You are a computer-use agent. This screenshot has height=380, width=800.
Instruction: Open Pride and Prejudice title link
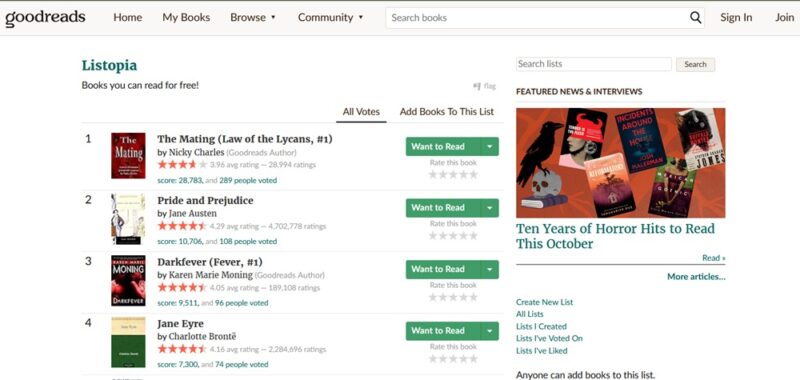click(x=205, y=200)
